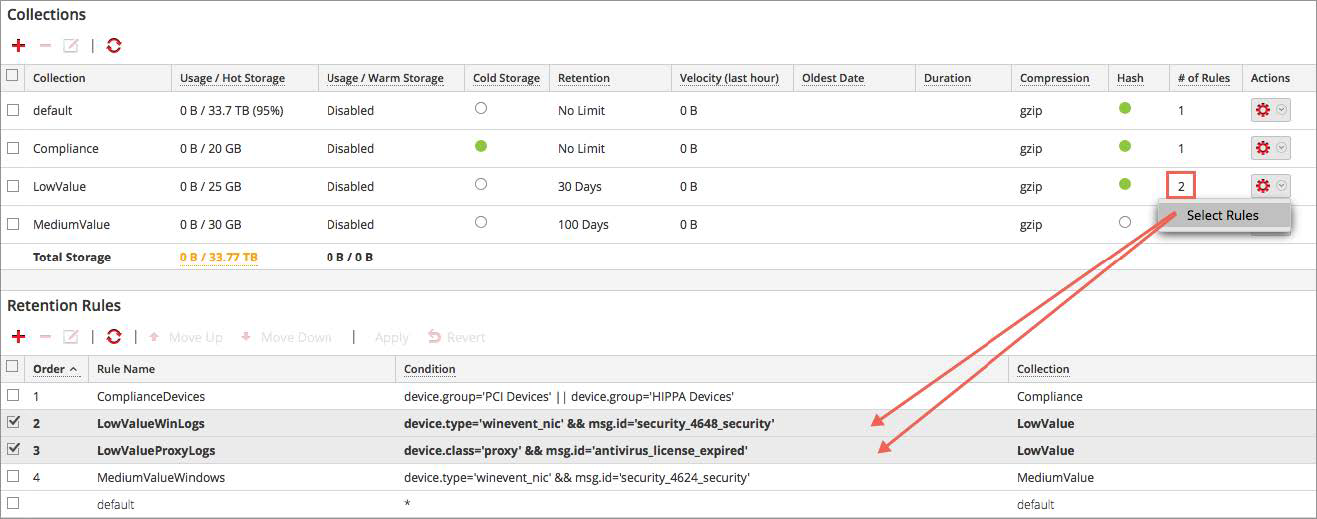The image size is (1317, 519).
Task: Click the Move Up button
Action: (186, 337)
